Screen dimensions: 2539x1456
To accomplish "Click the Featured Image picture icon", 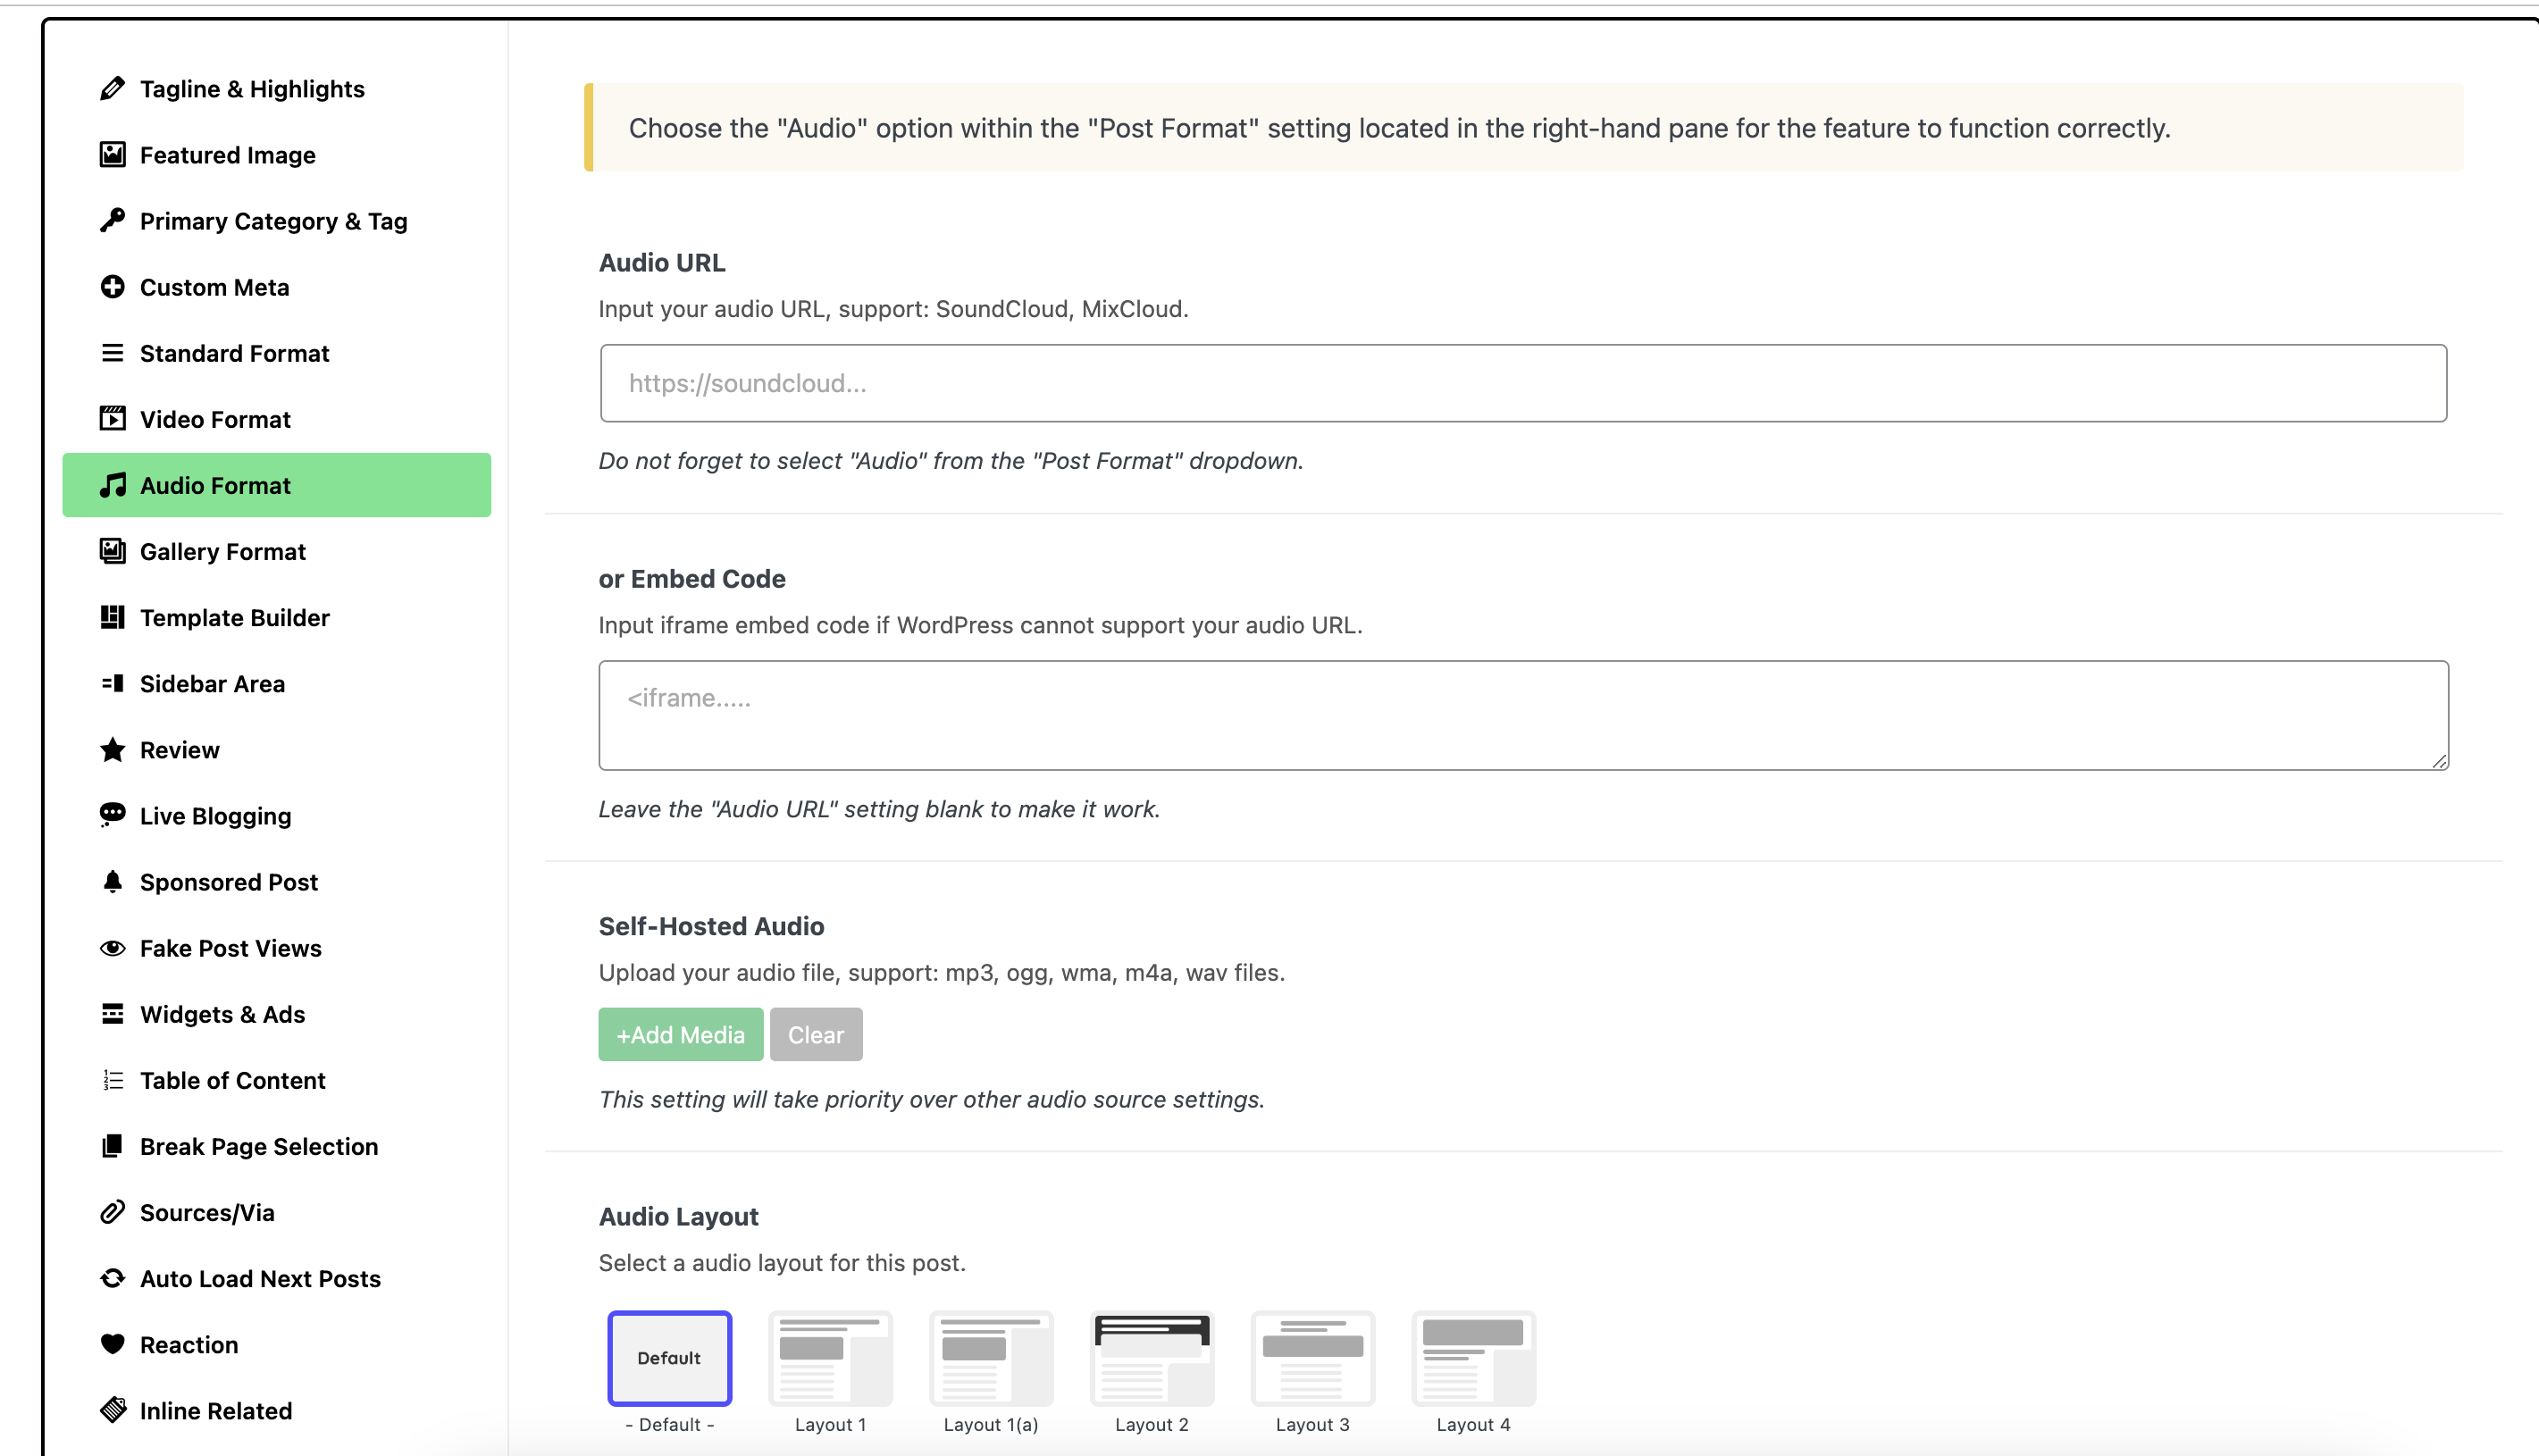I will click(112, 155).
